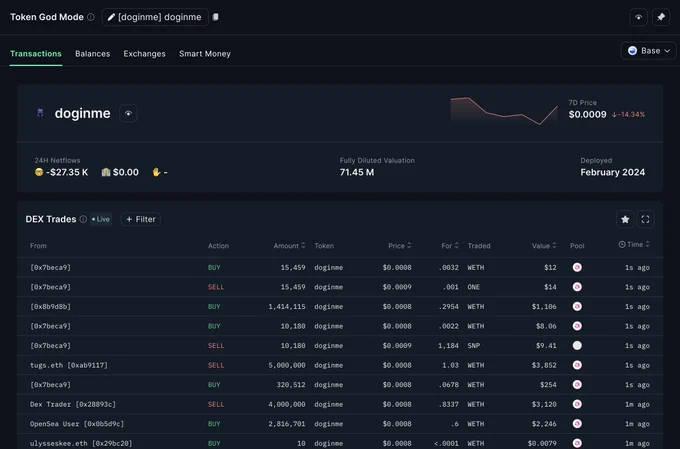Open the Smart Money tab

(x=205, y=54)
